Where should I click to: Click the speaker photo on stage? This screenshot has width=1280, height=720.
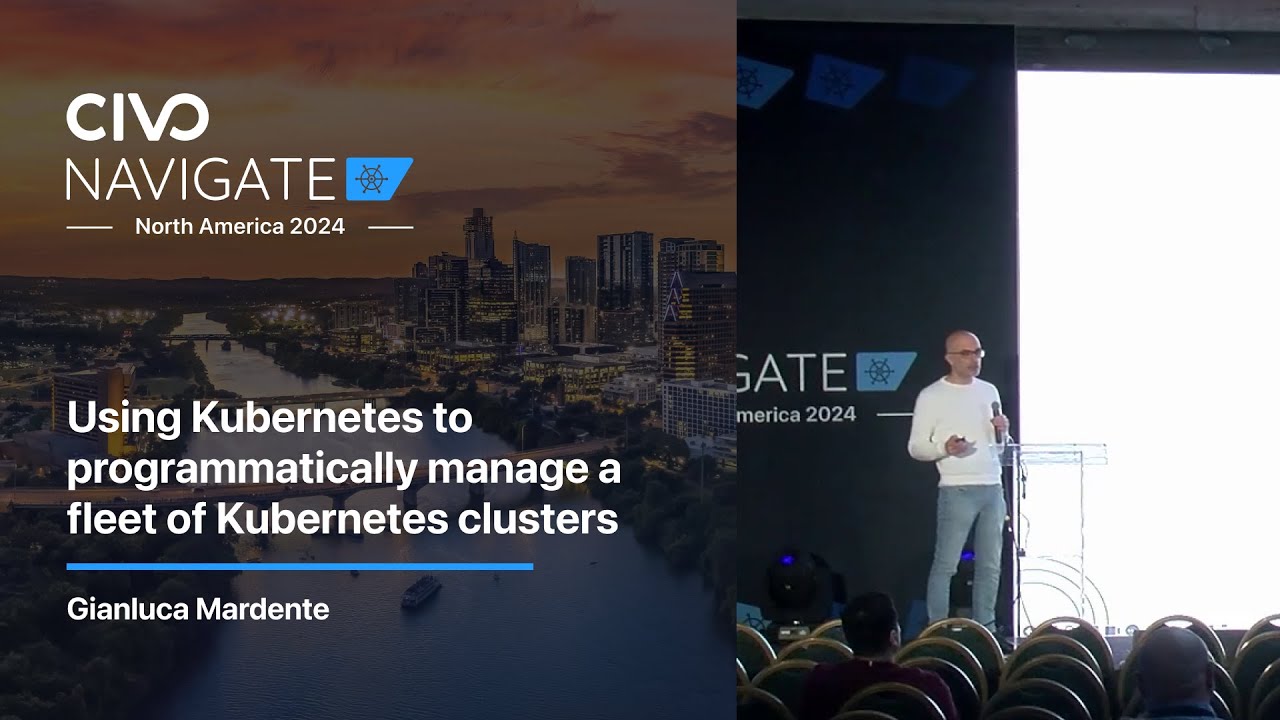click(x=961, y=480)
